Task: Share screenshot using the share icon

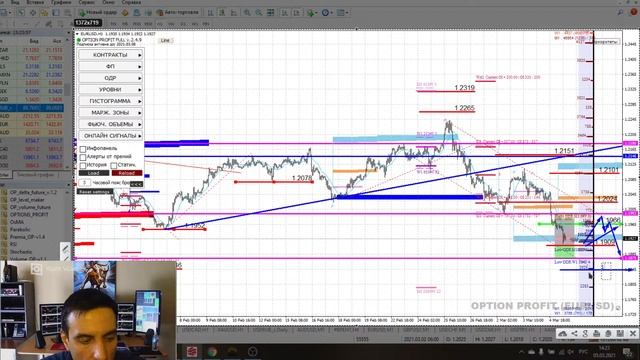Action: click(x=574, y=333)
